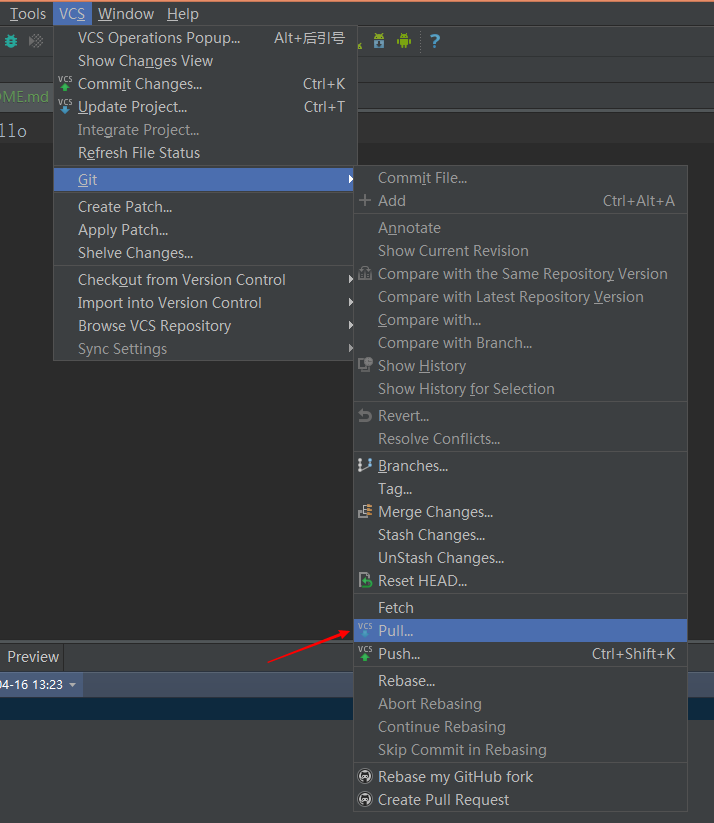Click the plus icon beside Add
This screenshot has width=714, height=823.
pyautogui.click(x=365, y=201)
